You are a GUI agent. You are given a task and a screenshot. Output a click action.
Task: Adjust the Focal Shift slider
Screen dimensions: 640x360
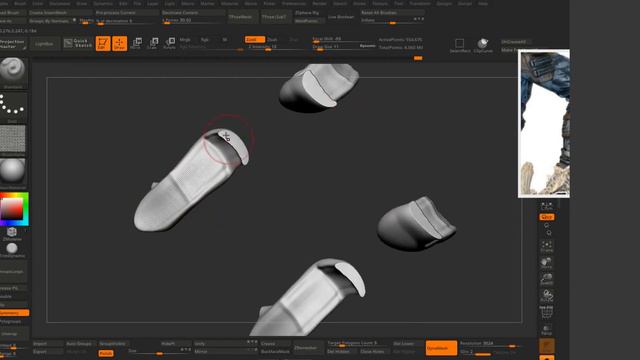point(343,40)
